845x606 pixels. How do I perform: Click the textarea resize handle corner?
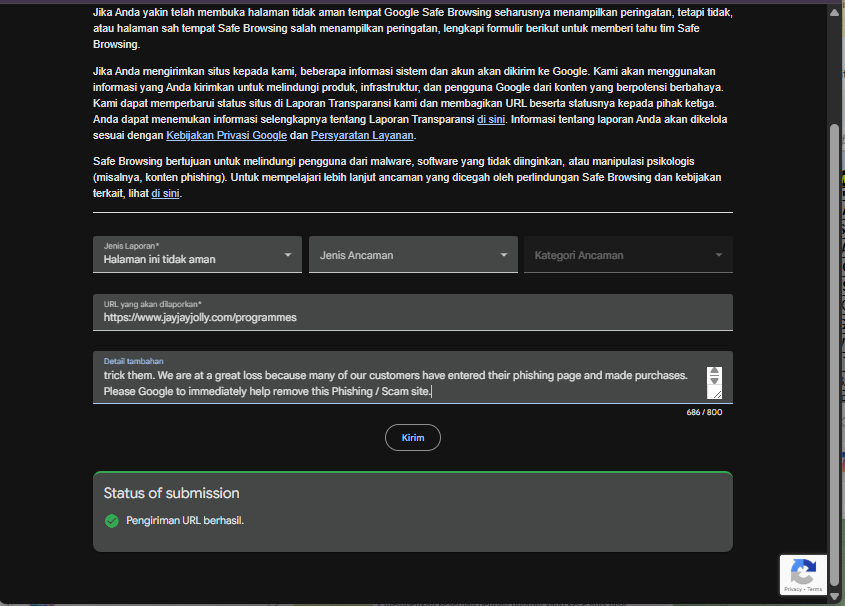click(717, 394)
